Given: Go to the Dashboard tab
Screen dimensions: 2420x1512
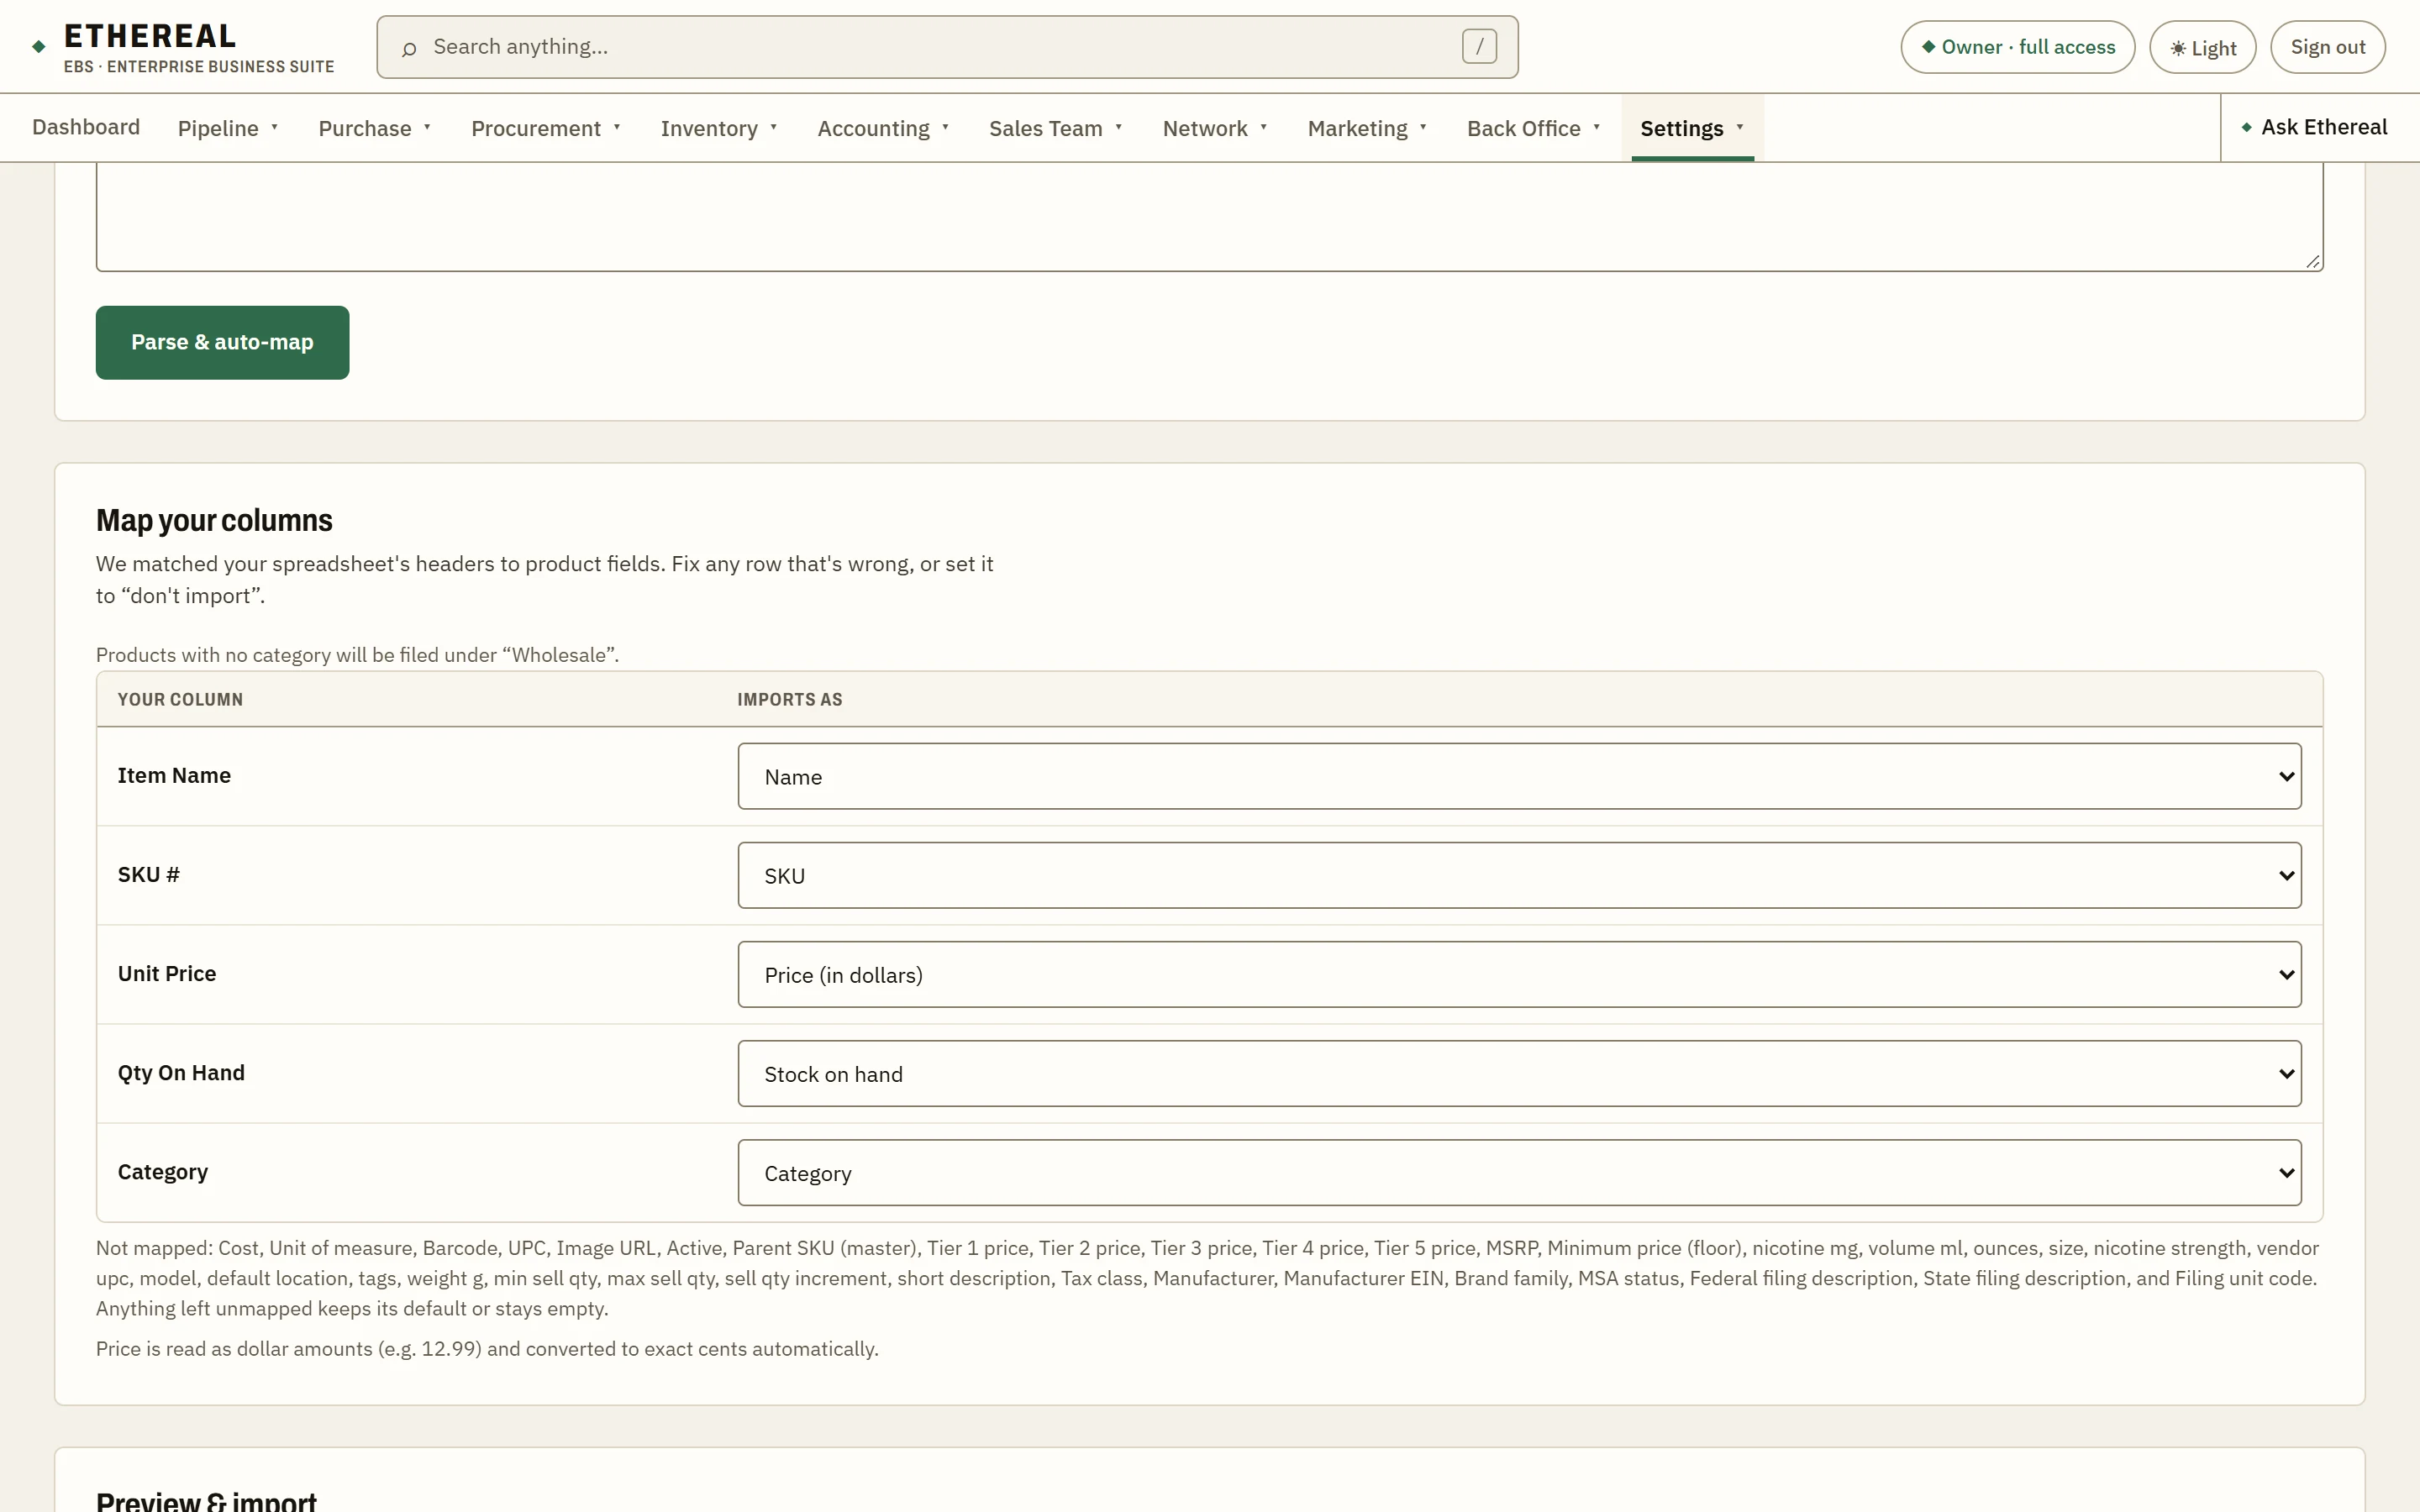Looking at the screenshot, I should [x=86, y=127].
